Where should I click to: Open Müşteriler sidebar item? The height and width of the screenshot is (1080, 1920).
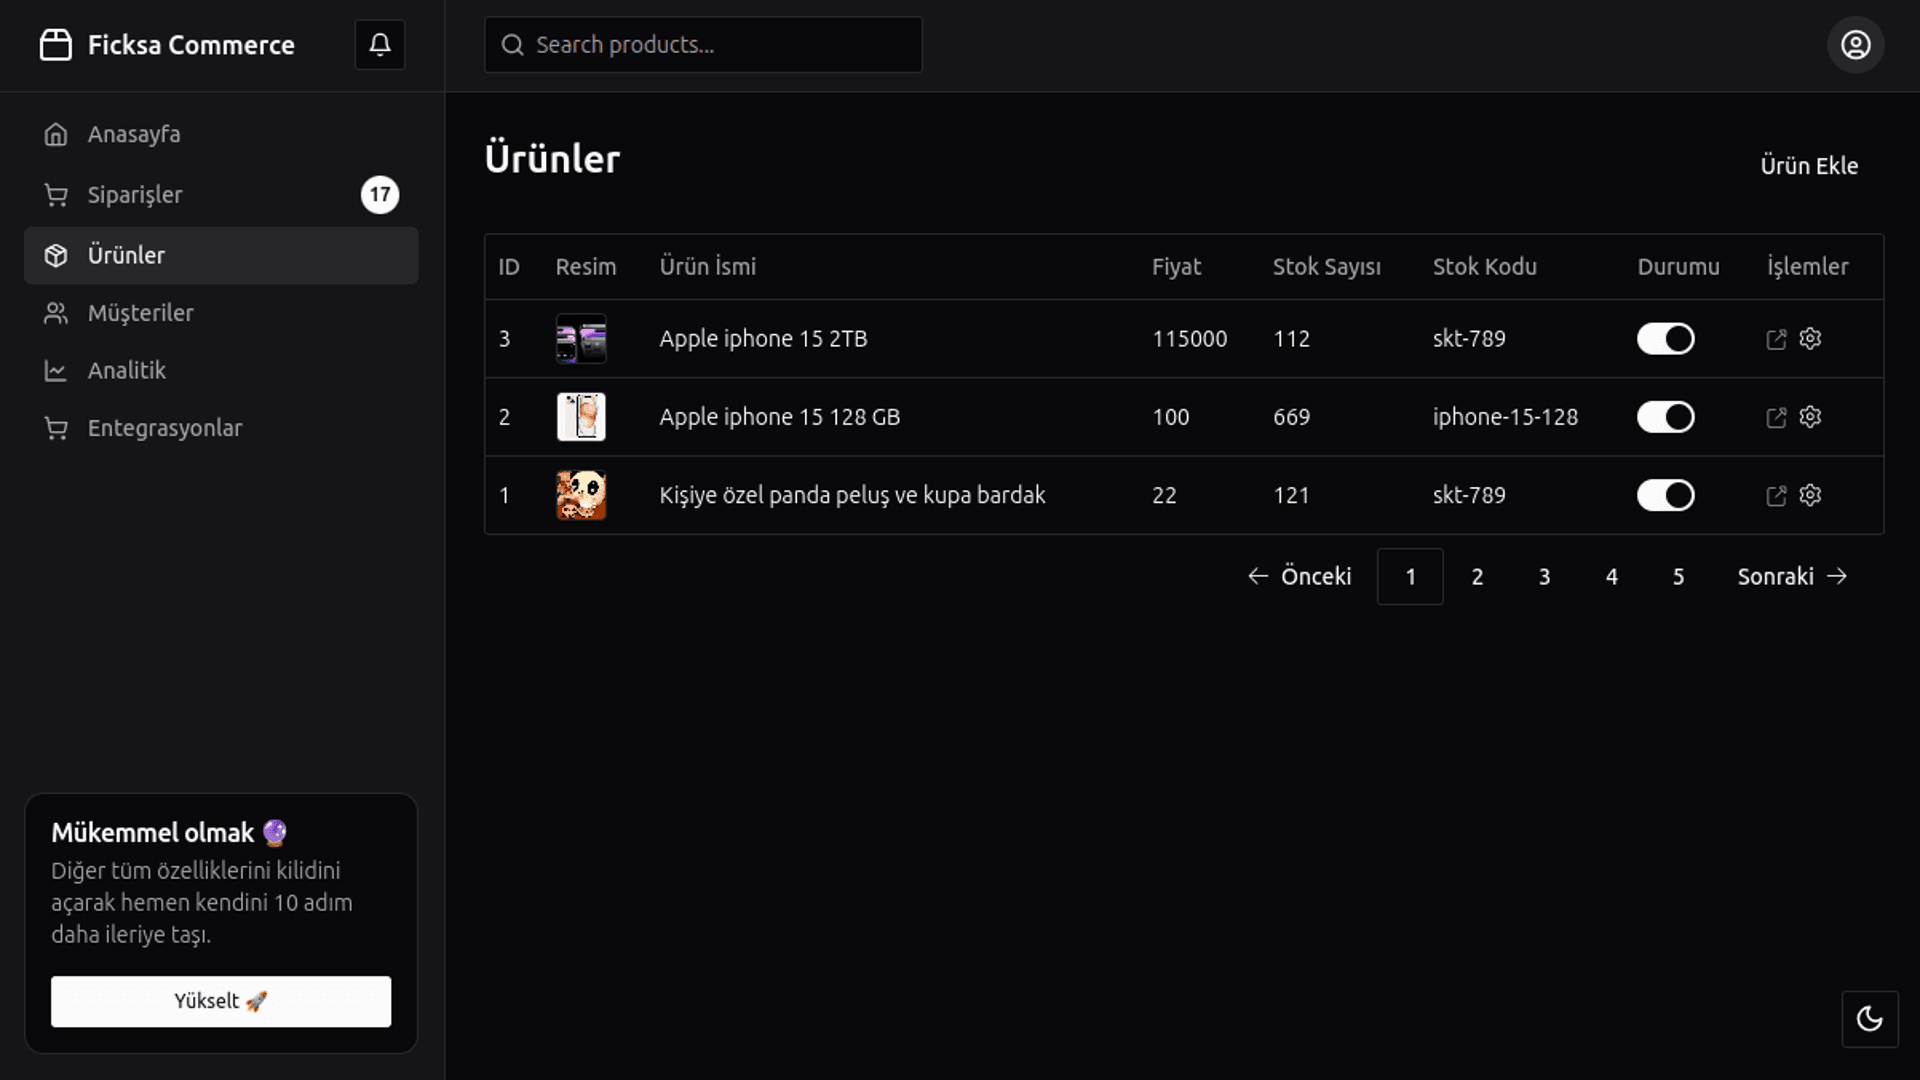pyautogui.click(x=140, y=313)
